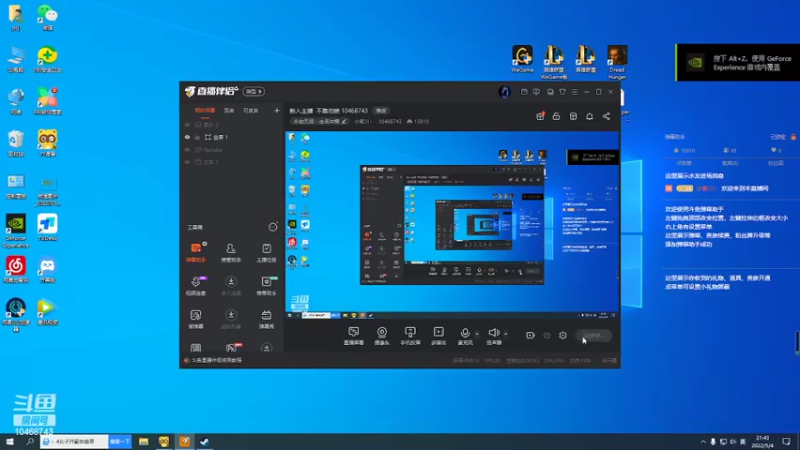The image size is (800, 450).
Task: Open the barrage screen tool
Action: pos(196,319)
